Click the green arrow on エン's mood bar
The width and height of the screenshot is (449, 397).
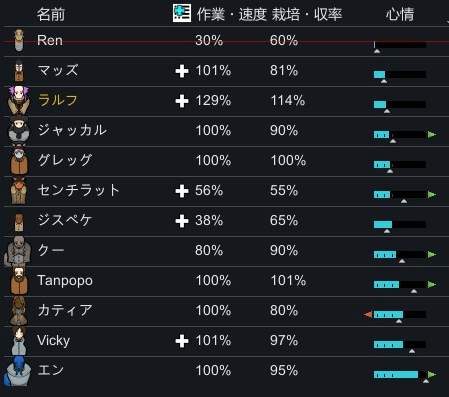tap(432, 374)
